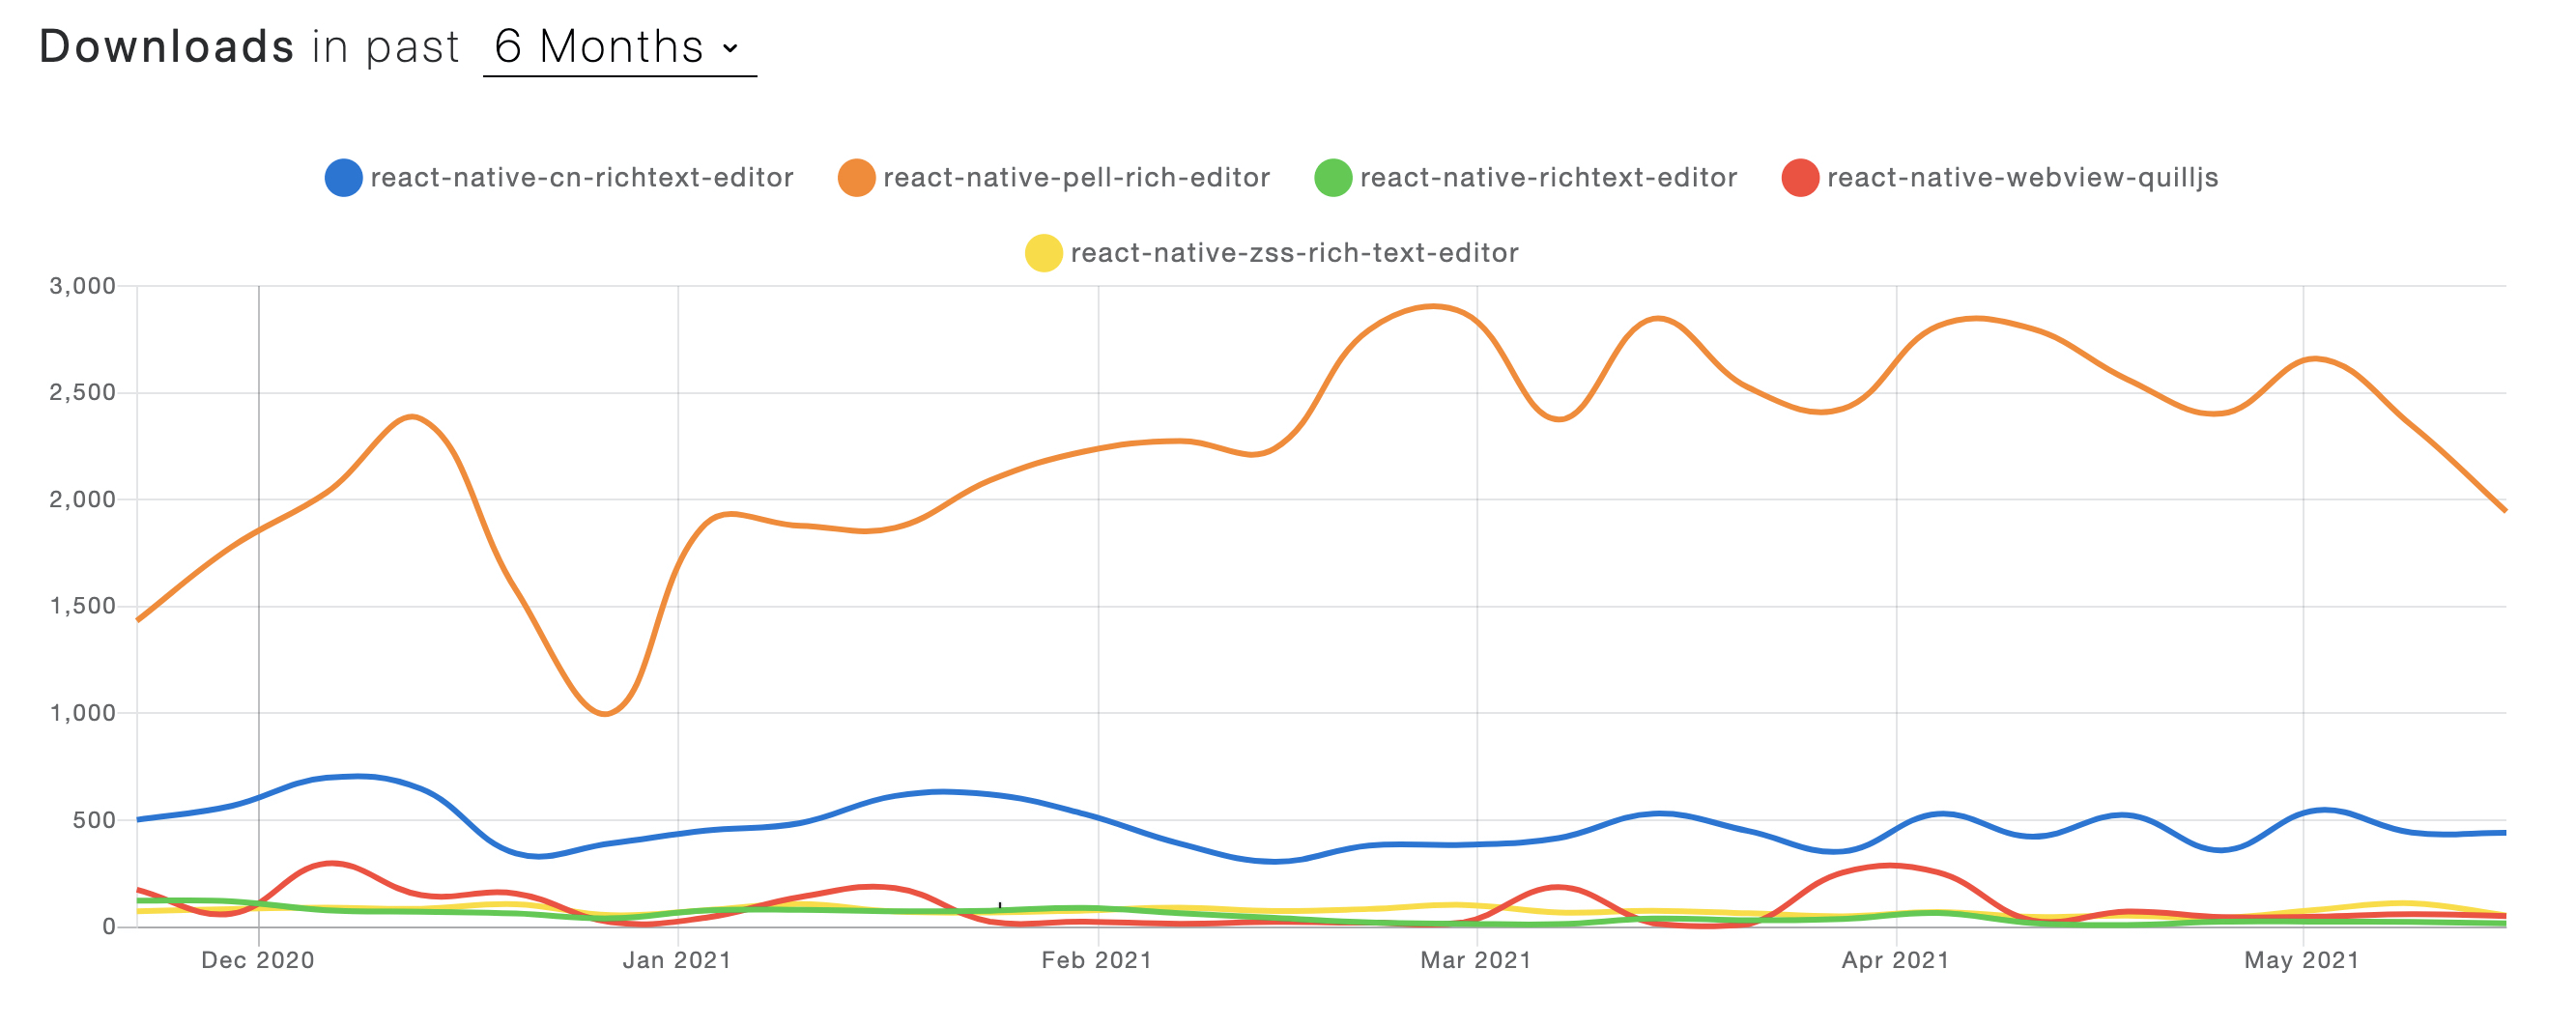Viewport: 2576px width, 1026px height.
Task: Click the dropdown chevron next to 6 Months
Action: (731, 48)
